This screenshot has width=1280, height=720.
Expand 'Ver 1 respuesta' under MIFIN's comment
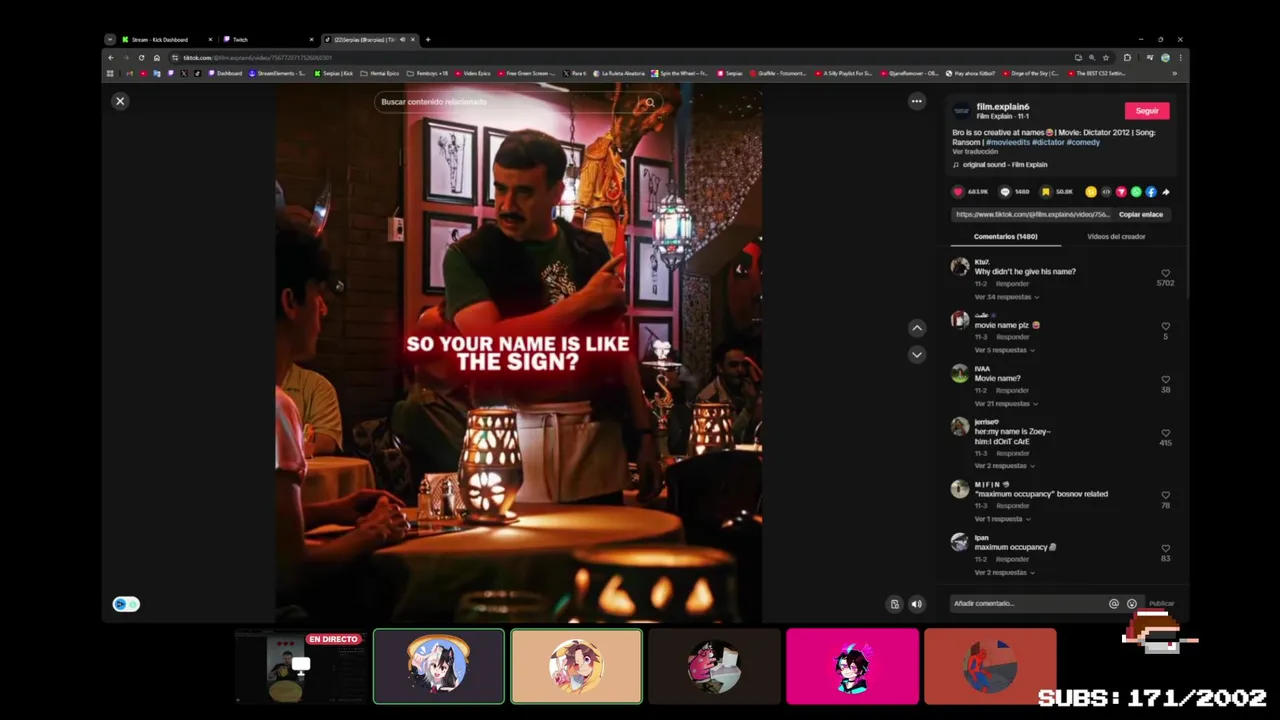[x=1003, y=519]
